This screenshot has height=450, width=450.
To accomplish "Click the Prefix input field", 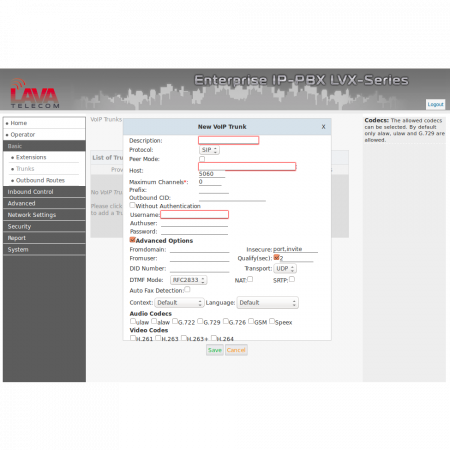I will (x=214, y=190).
